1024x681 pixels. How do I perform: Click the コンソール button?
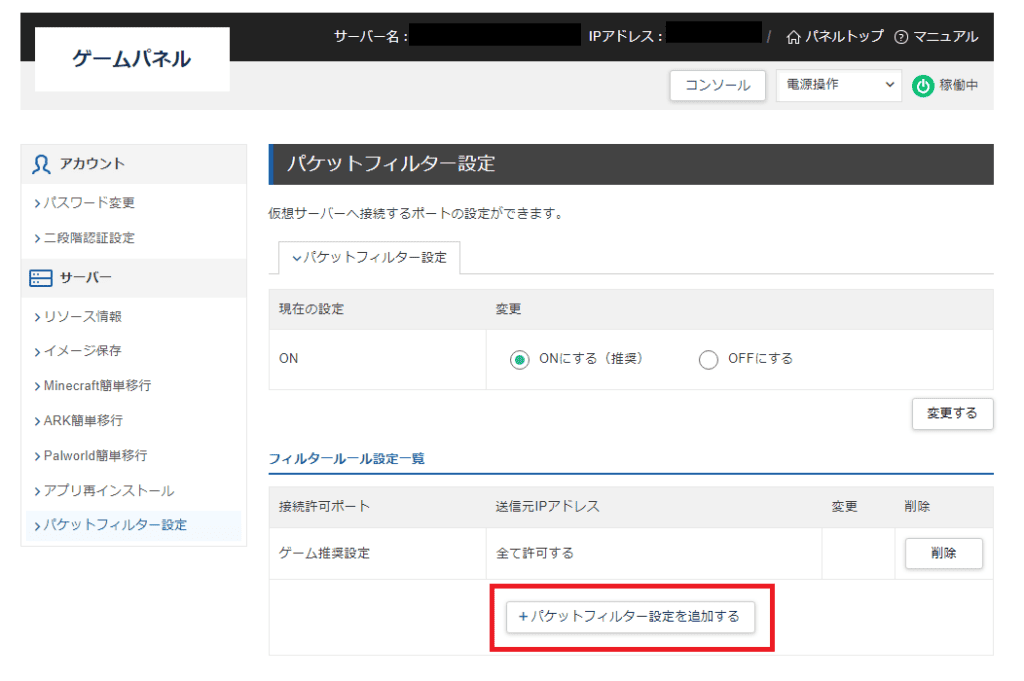(x=717, y=86)
